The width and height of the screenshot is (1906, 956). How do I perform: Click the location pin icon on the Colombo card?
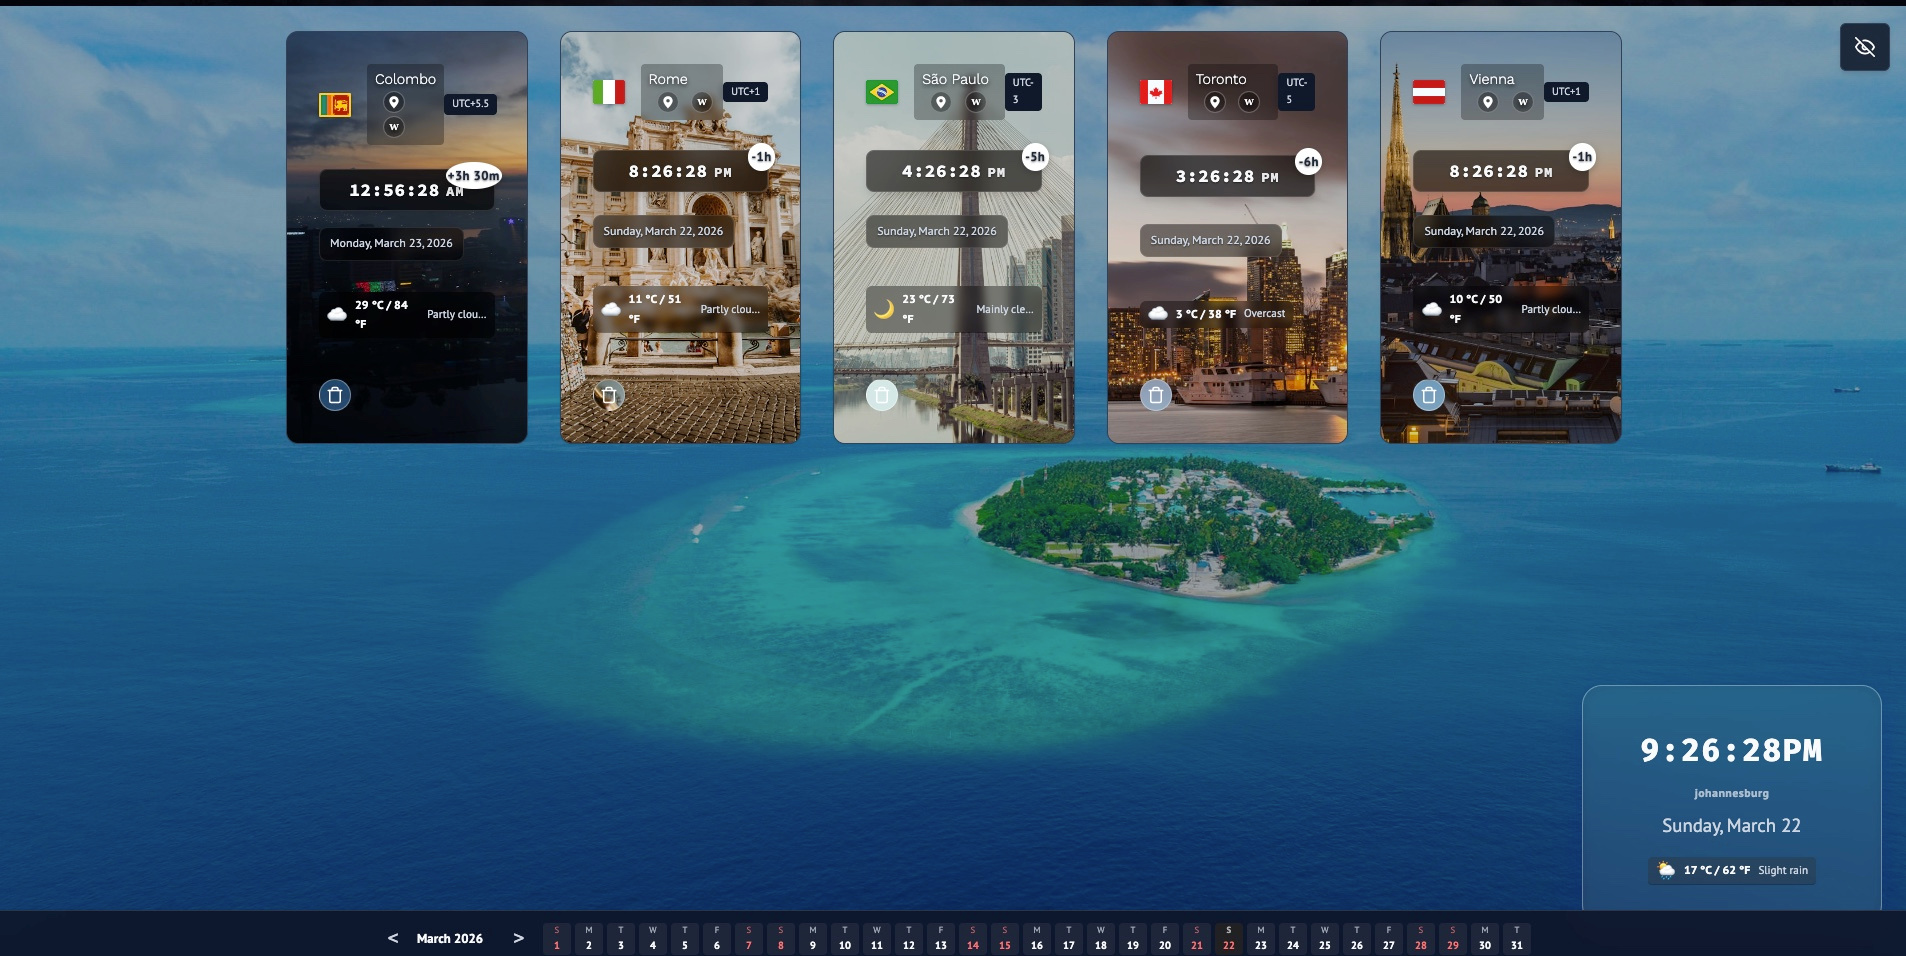point(395,102)
